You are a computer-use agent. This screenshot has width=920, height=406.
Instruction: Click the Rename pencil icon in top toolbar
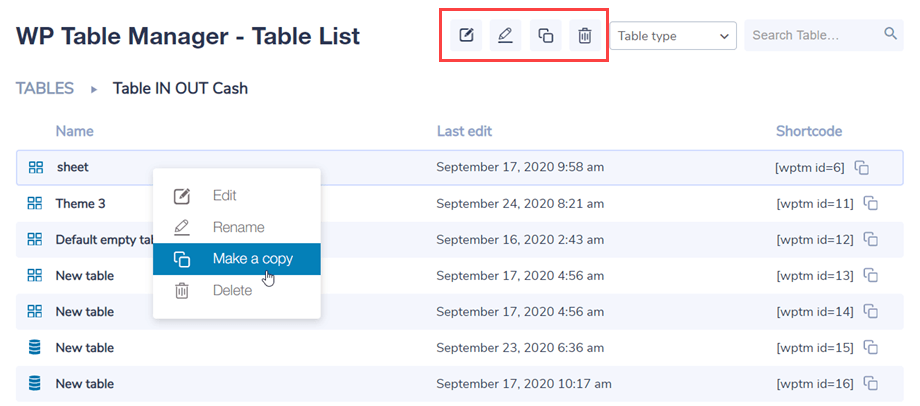point(505,36)
